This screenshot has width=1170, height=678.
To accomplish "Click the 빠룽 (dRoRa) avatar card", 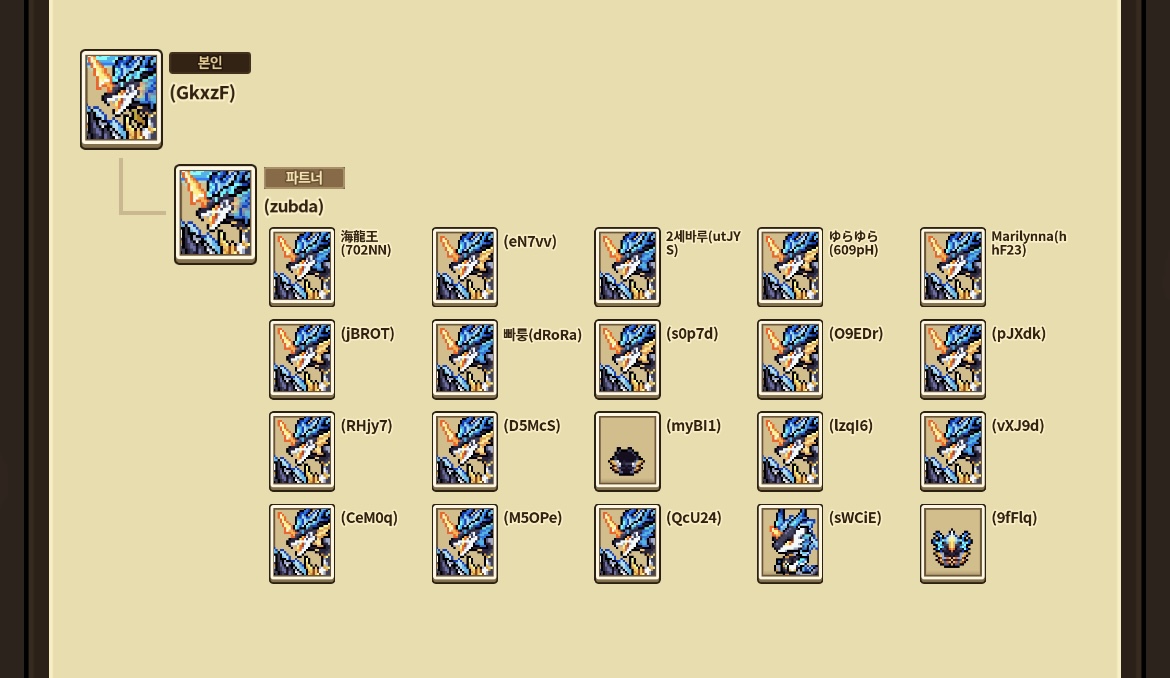I will 464,359.
